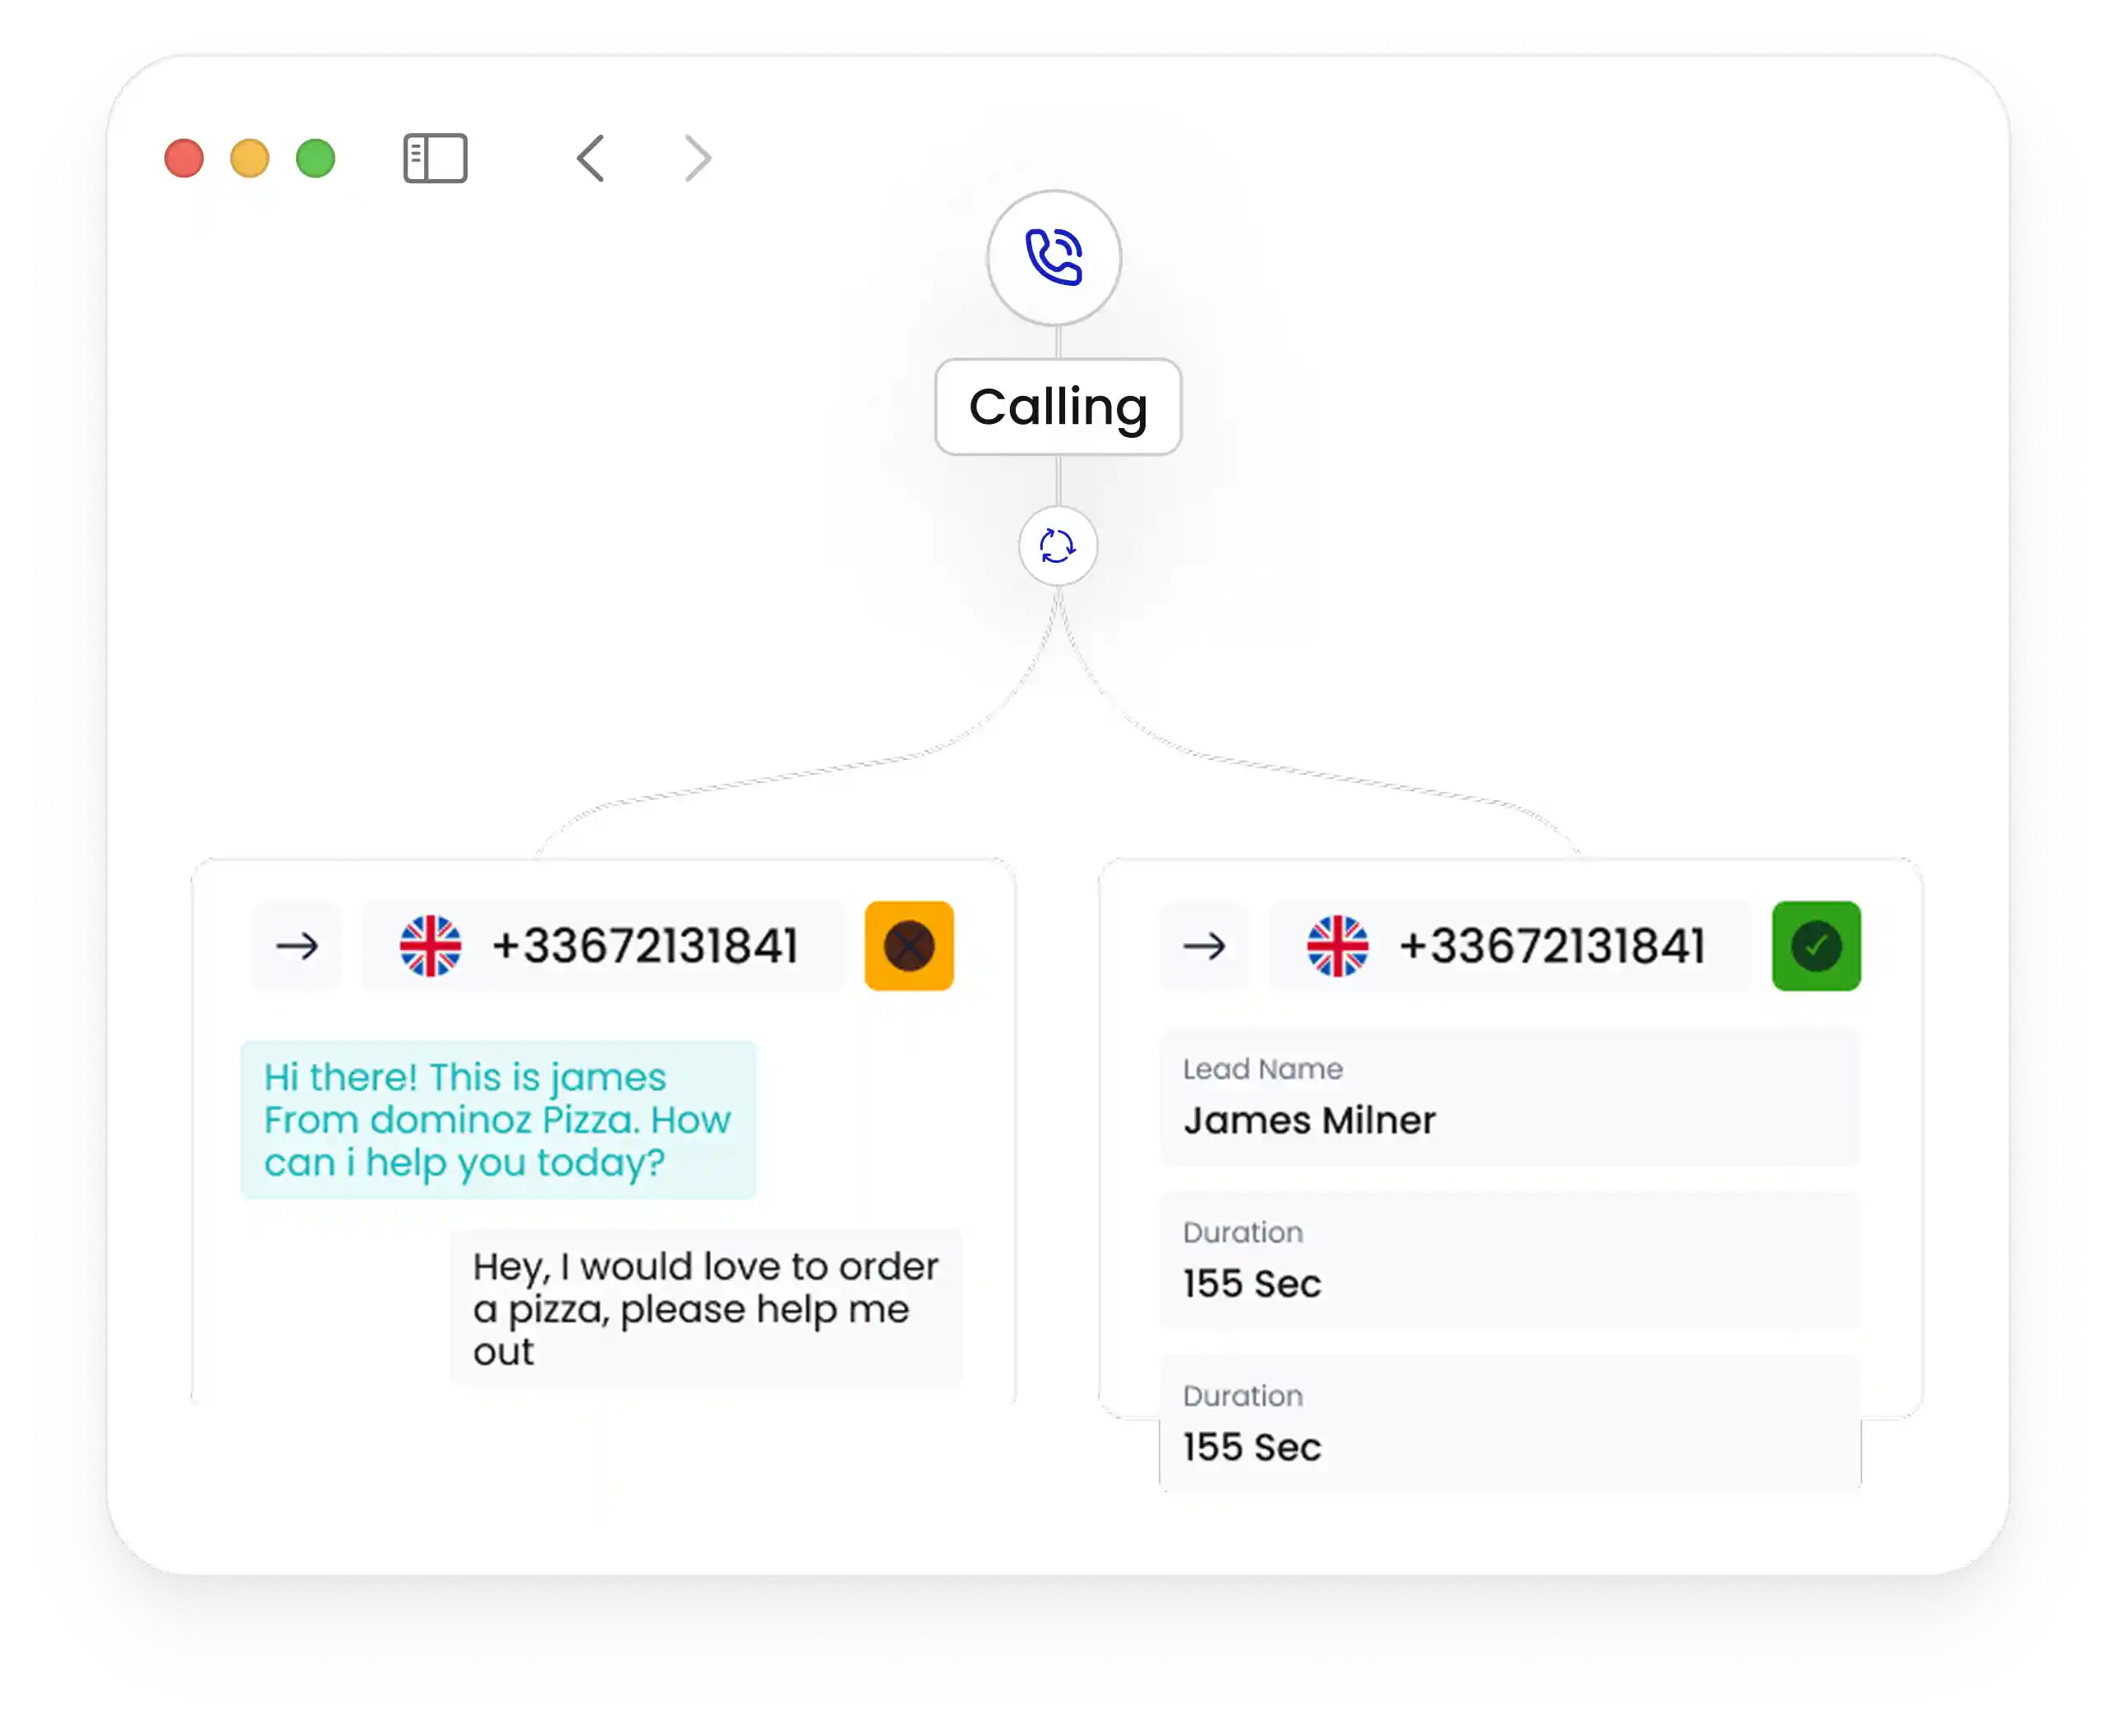The width and height of the screenshot is (2117, 1736).
Task: Click the teal greeting message bubble
Action: point(498,1120)
